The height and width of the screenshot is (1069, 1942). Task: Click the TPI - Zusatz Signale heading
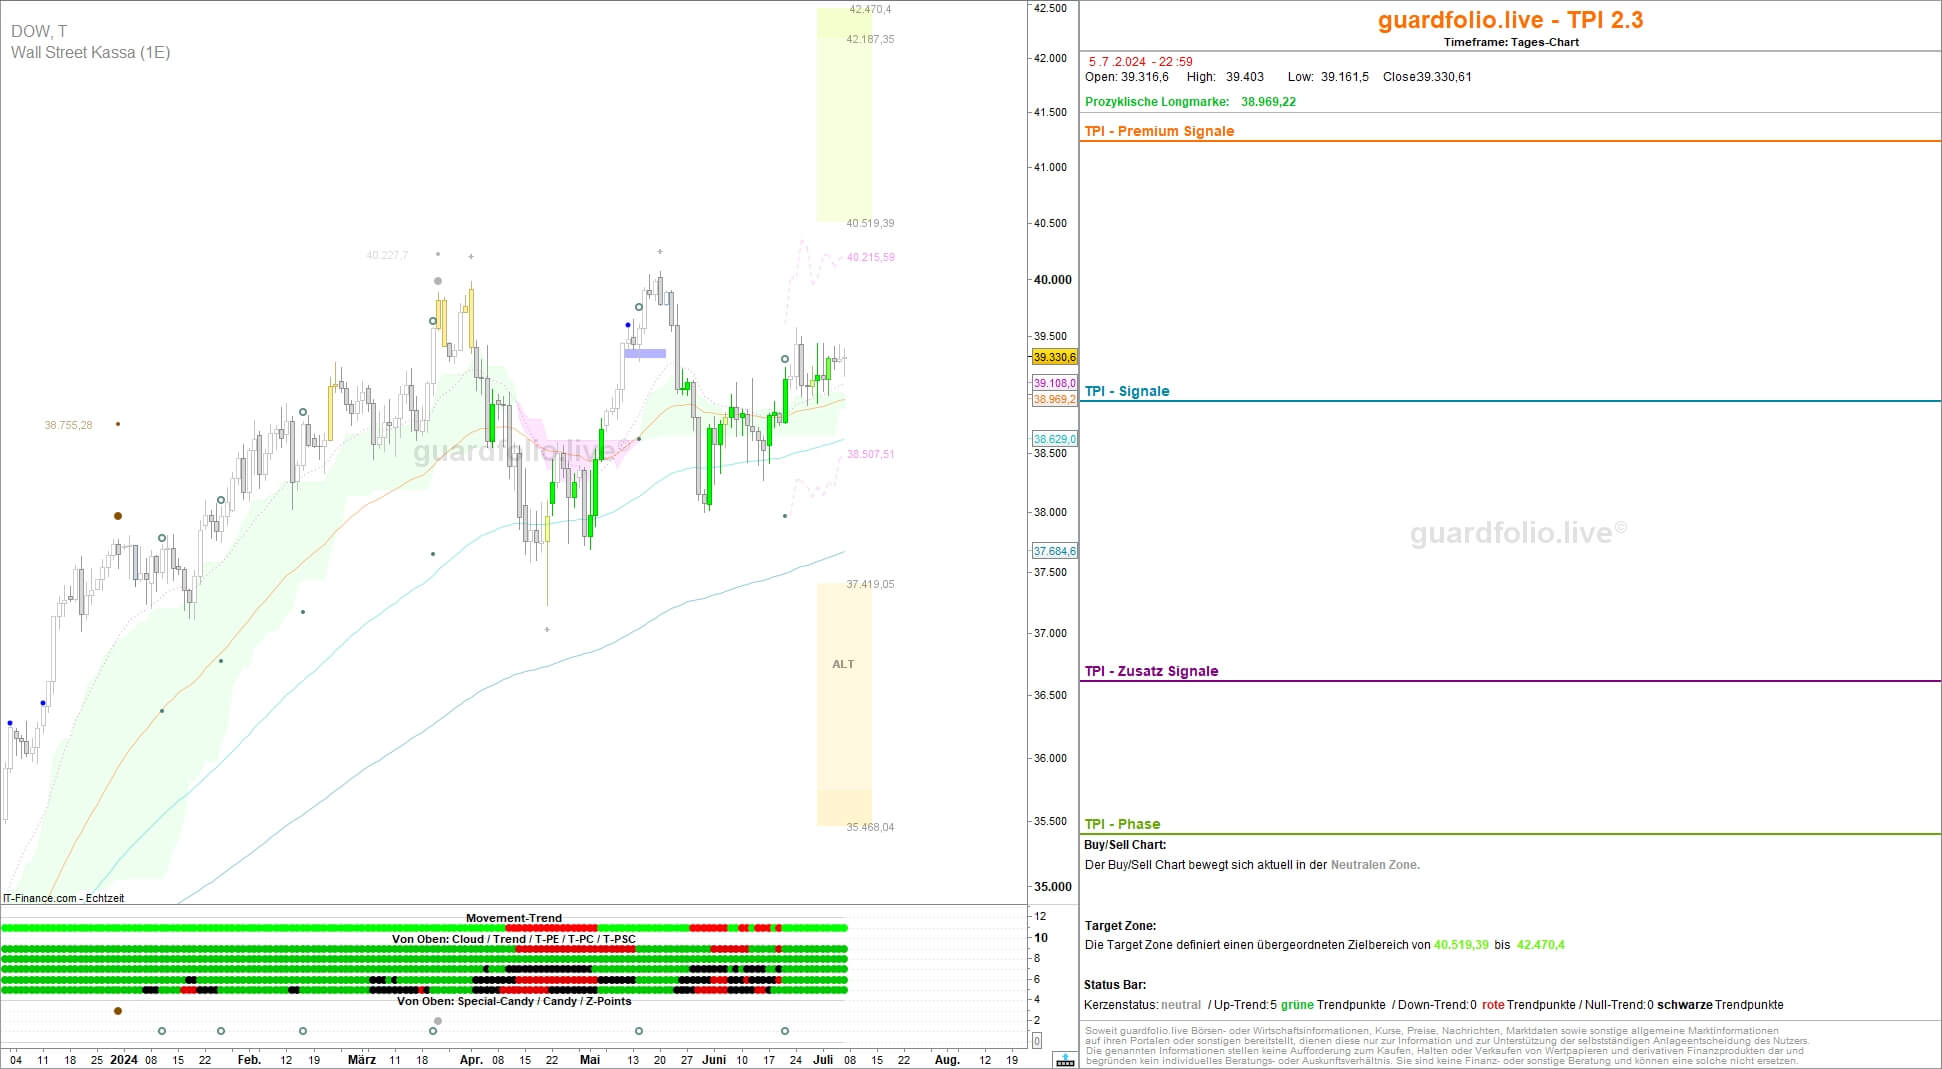1151,671
